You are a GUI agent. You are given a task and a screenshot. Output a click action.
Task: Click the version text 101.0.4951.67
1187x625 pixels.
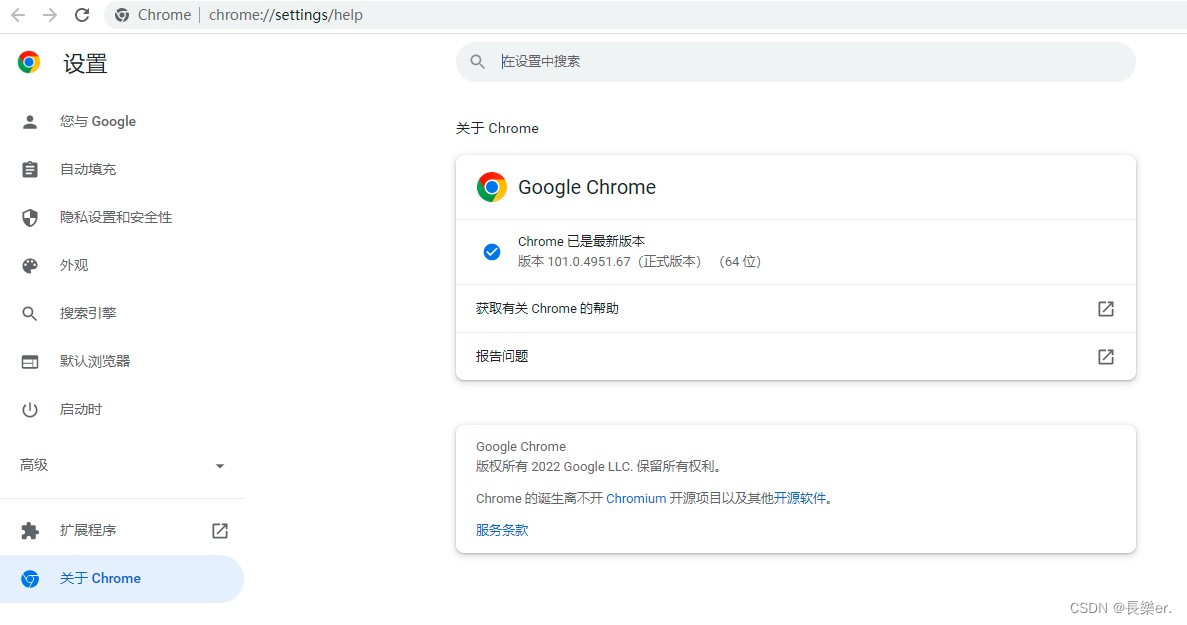pos(588,262)
